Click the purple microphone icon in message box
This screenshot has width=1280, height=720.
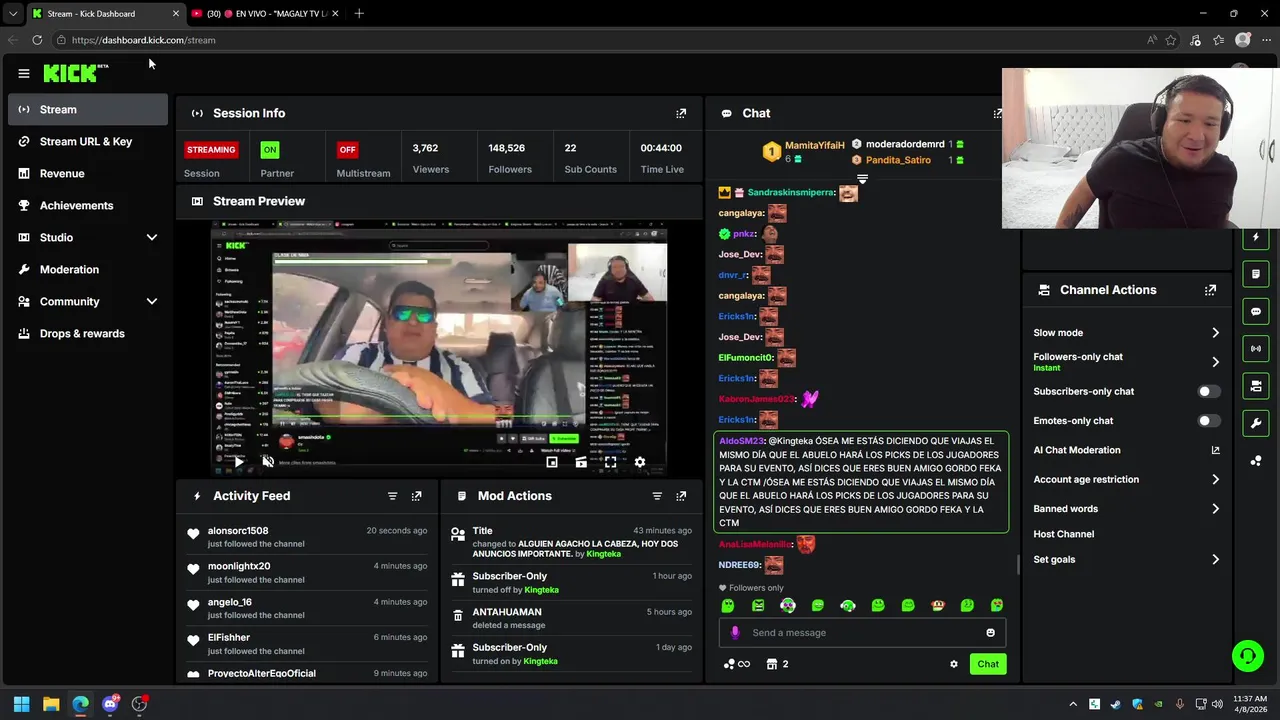735,632
